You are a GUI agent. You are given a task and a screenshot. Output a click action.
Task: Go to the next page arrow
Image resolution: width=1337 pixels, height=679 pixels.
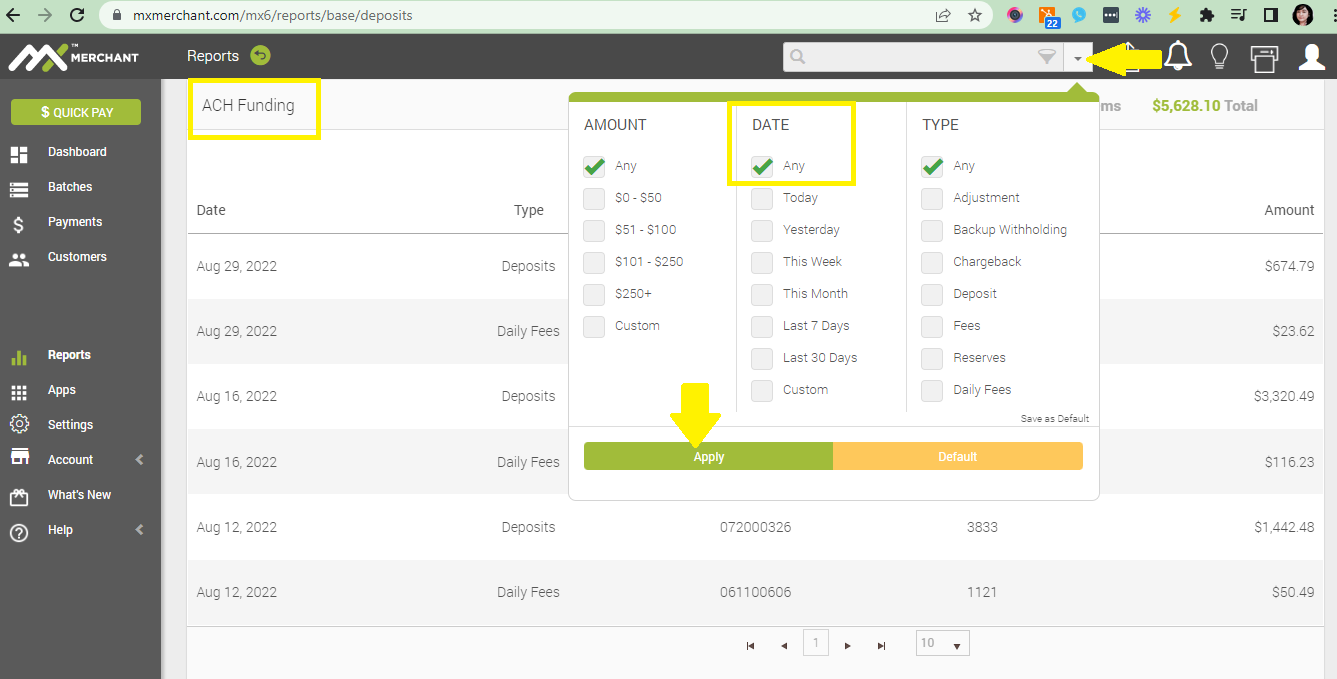pyautogui.click(x=848, y=646)
